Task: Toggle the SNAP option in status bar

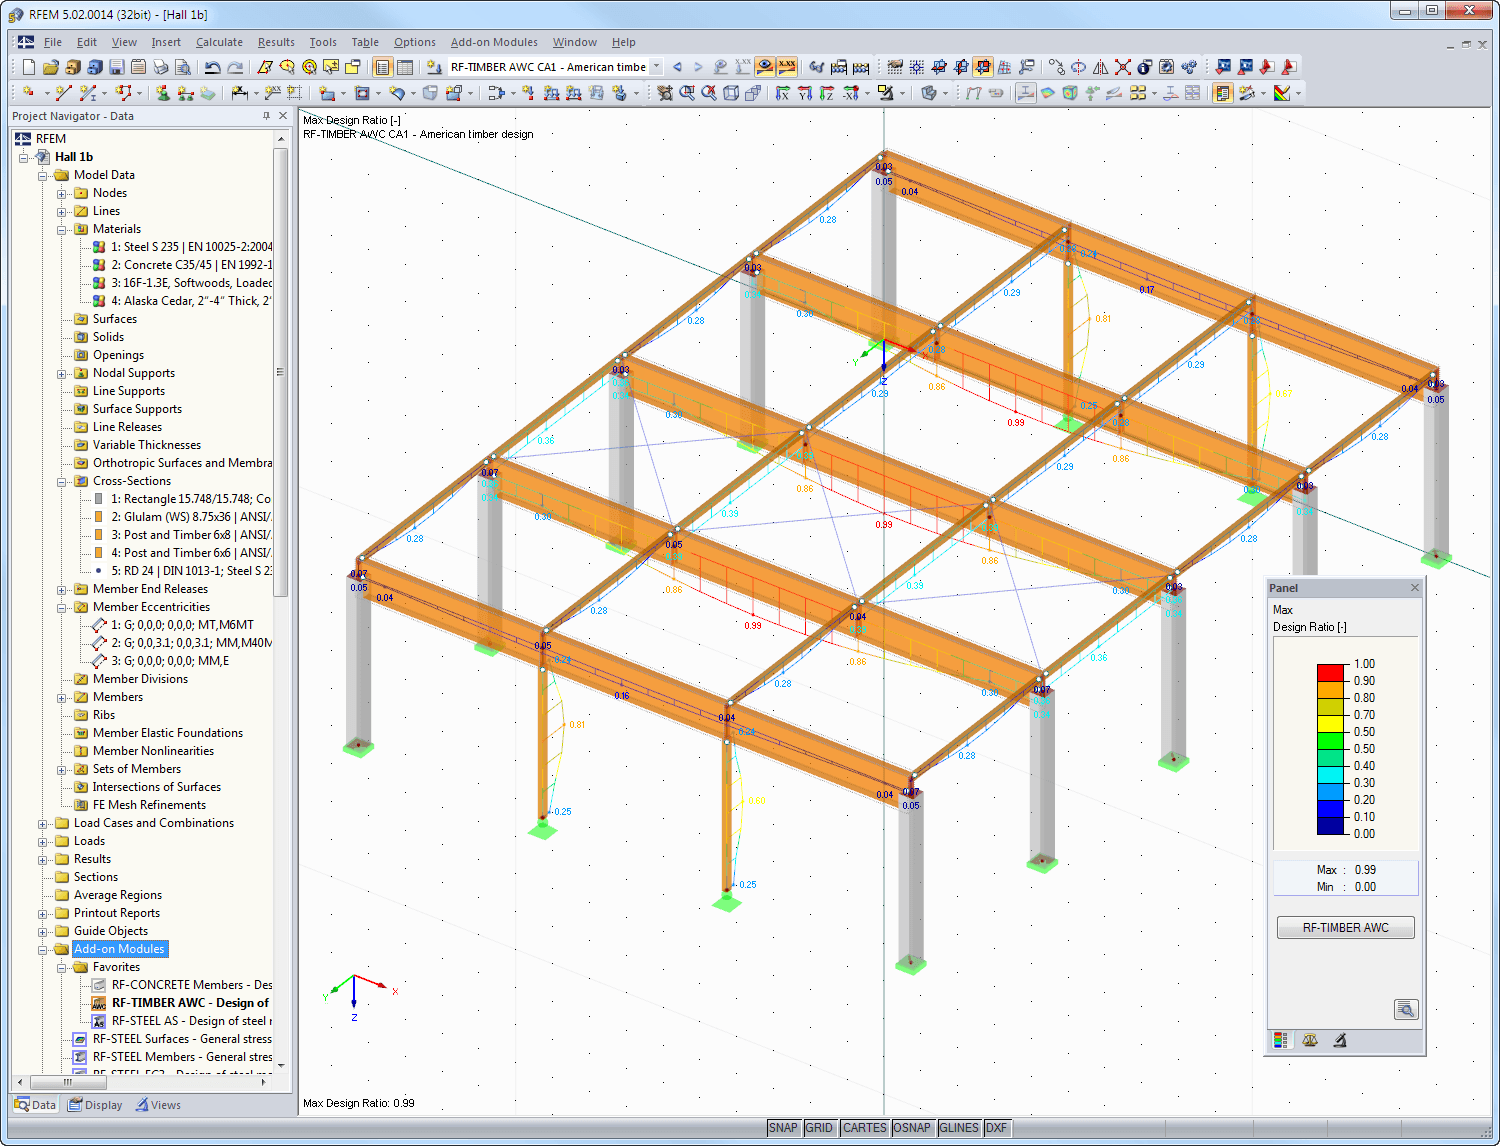Action: (x=784, y=1127)
